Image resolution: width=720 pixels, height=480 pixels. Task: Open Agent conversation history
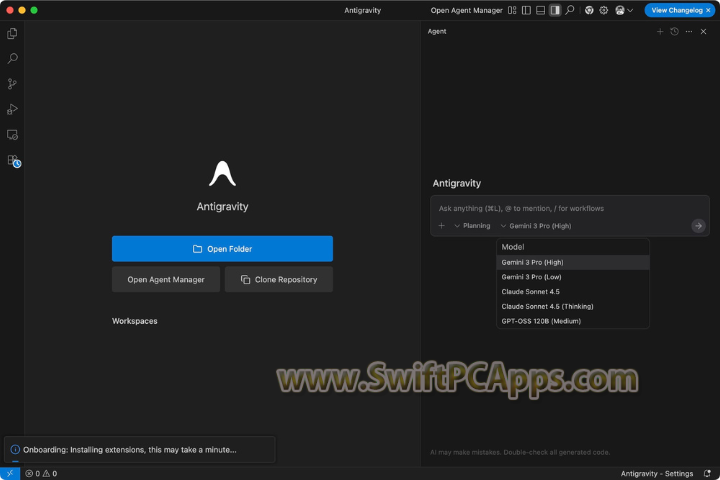tap(674, 31)
